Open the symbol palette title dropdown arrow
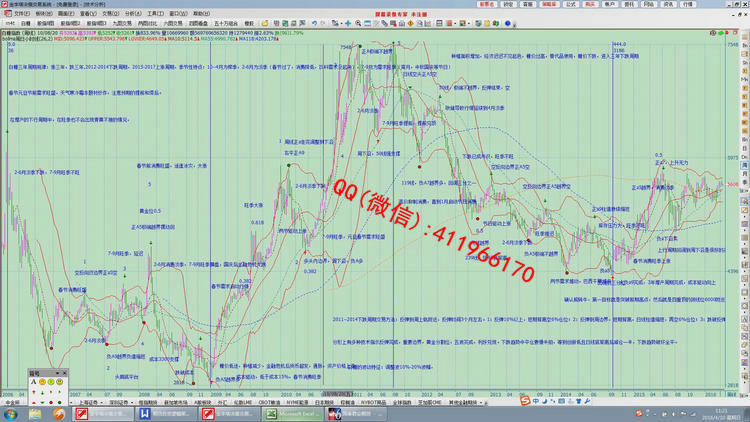 57,373
